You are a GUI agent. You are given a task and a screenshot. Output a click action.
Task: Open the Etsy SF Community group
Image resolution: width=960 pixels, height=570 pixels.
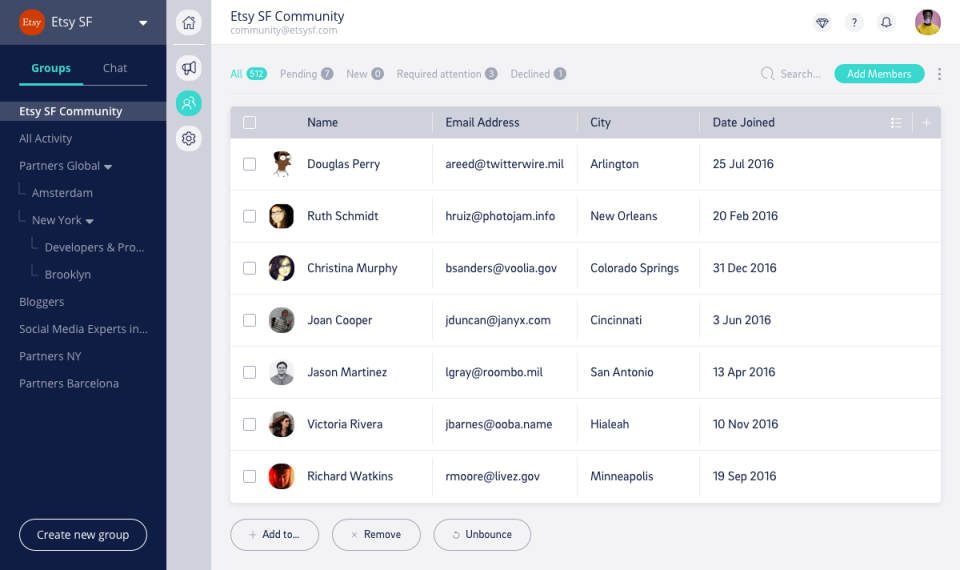coord(83,111)
